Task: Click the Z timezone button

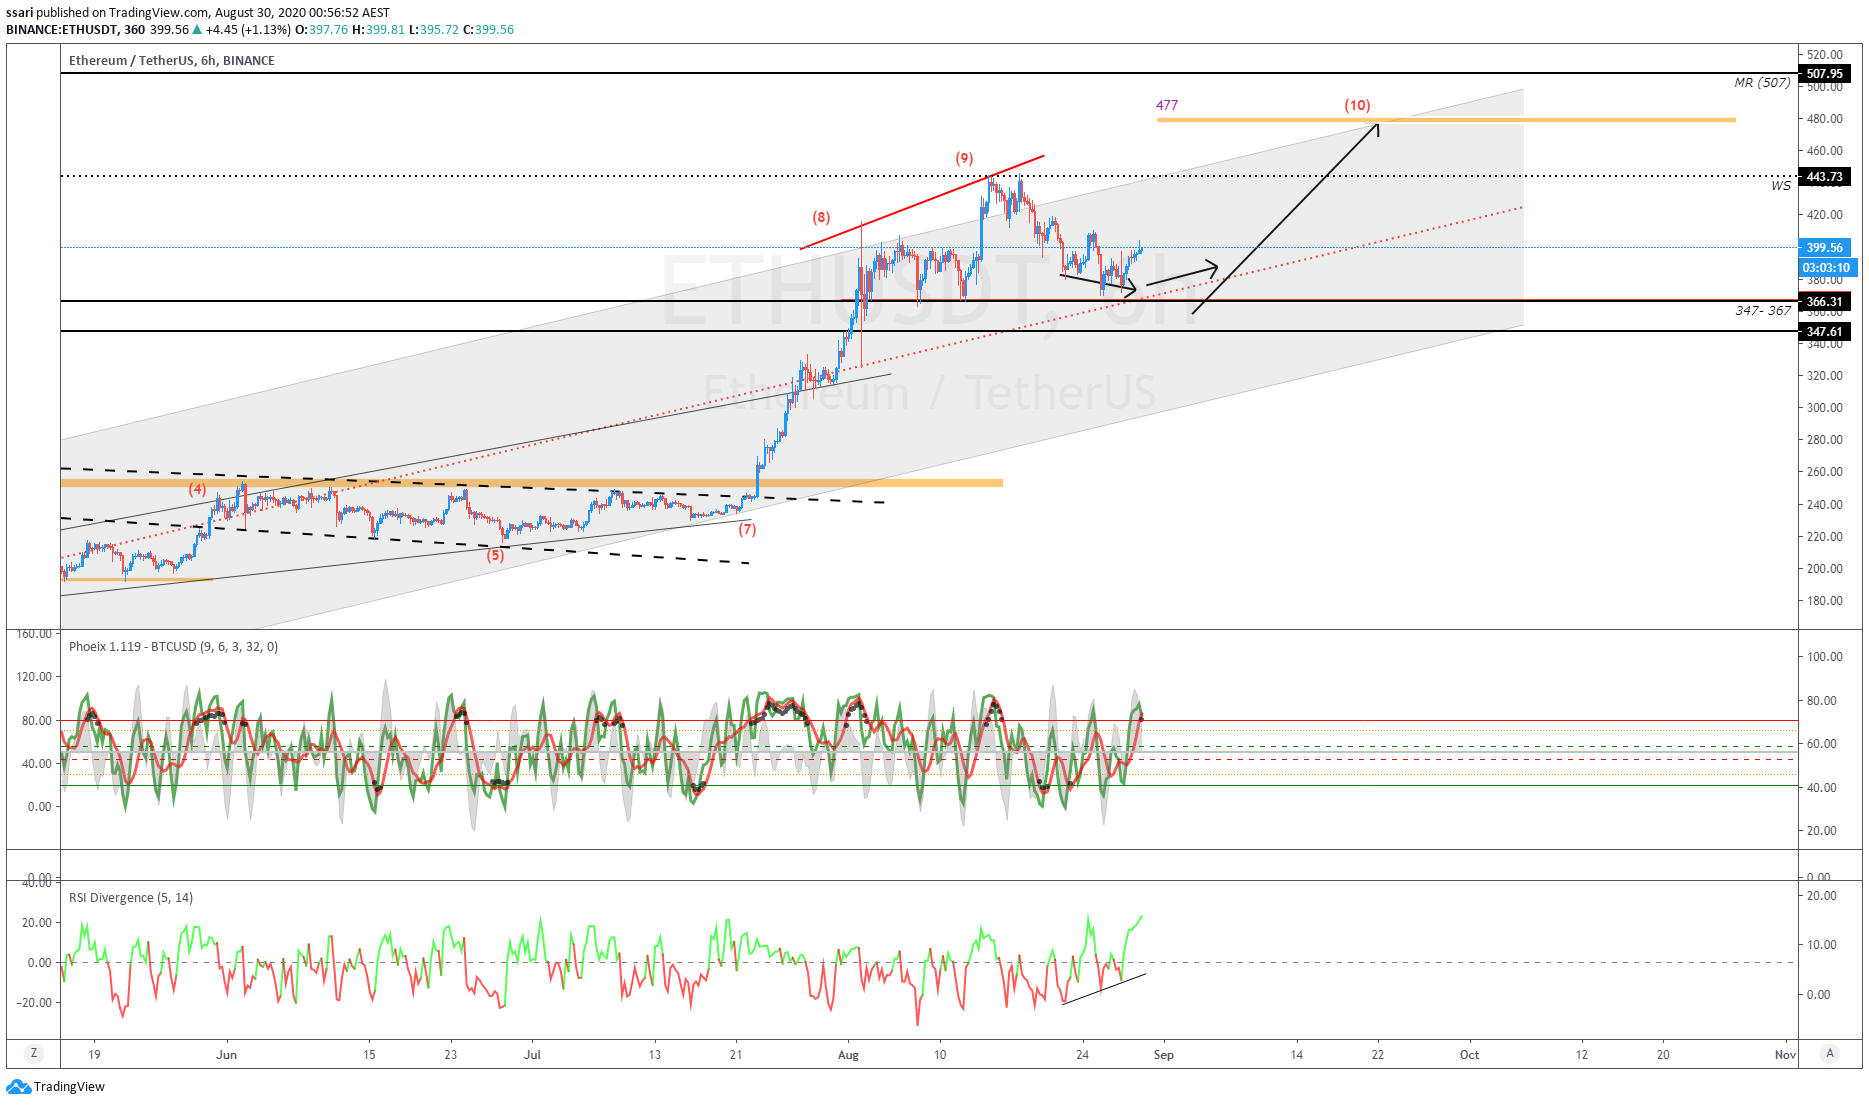Action: point(34,1053)
